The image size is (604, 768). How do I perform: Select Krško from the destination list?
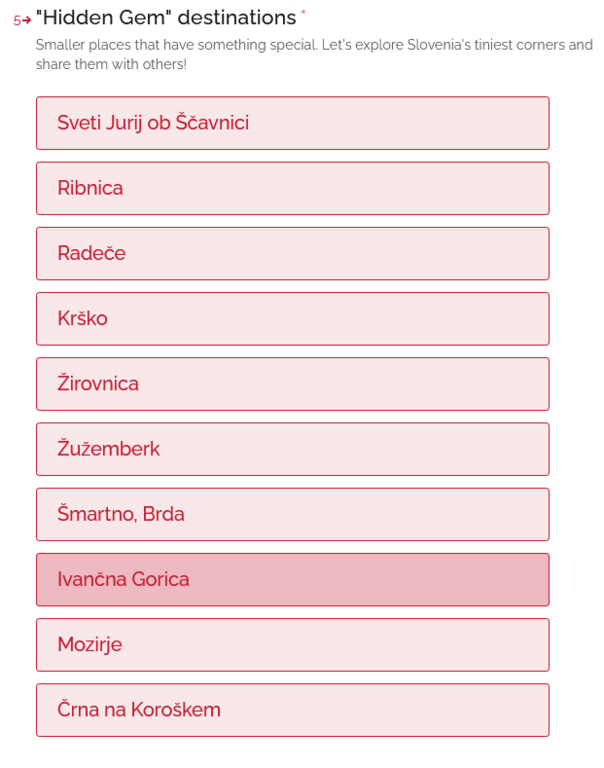pyautogui.click(x=292, y=318)
